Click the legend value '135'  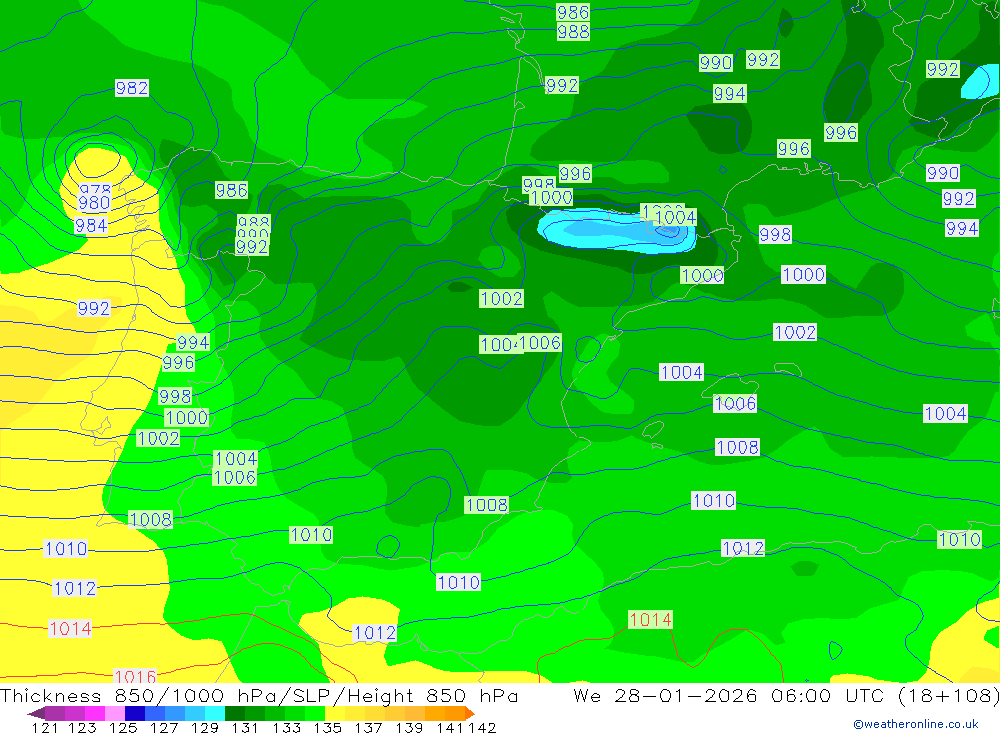[328, 727]
